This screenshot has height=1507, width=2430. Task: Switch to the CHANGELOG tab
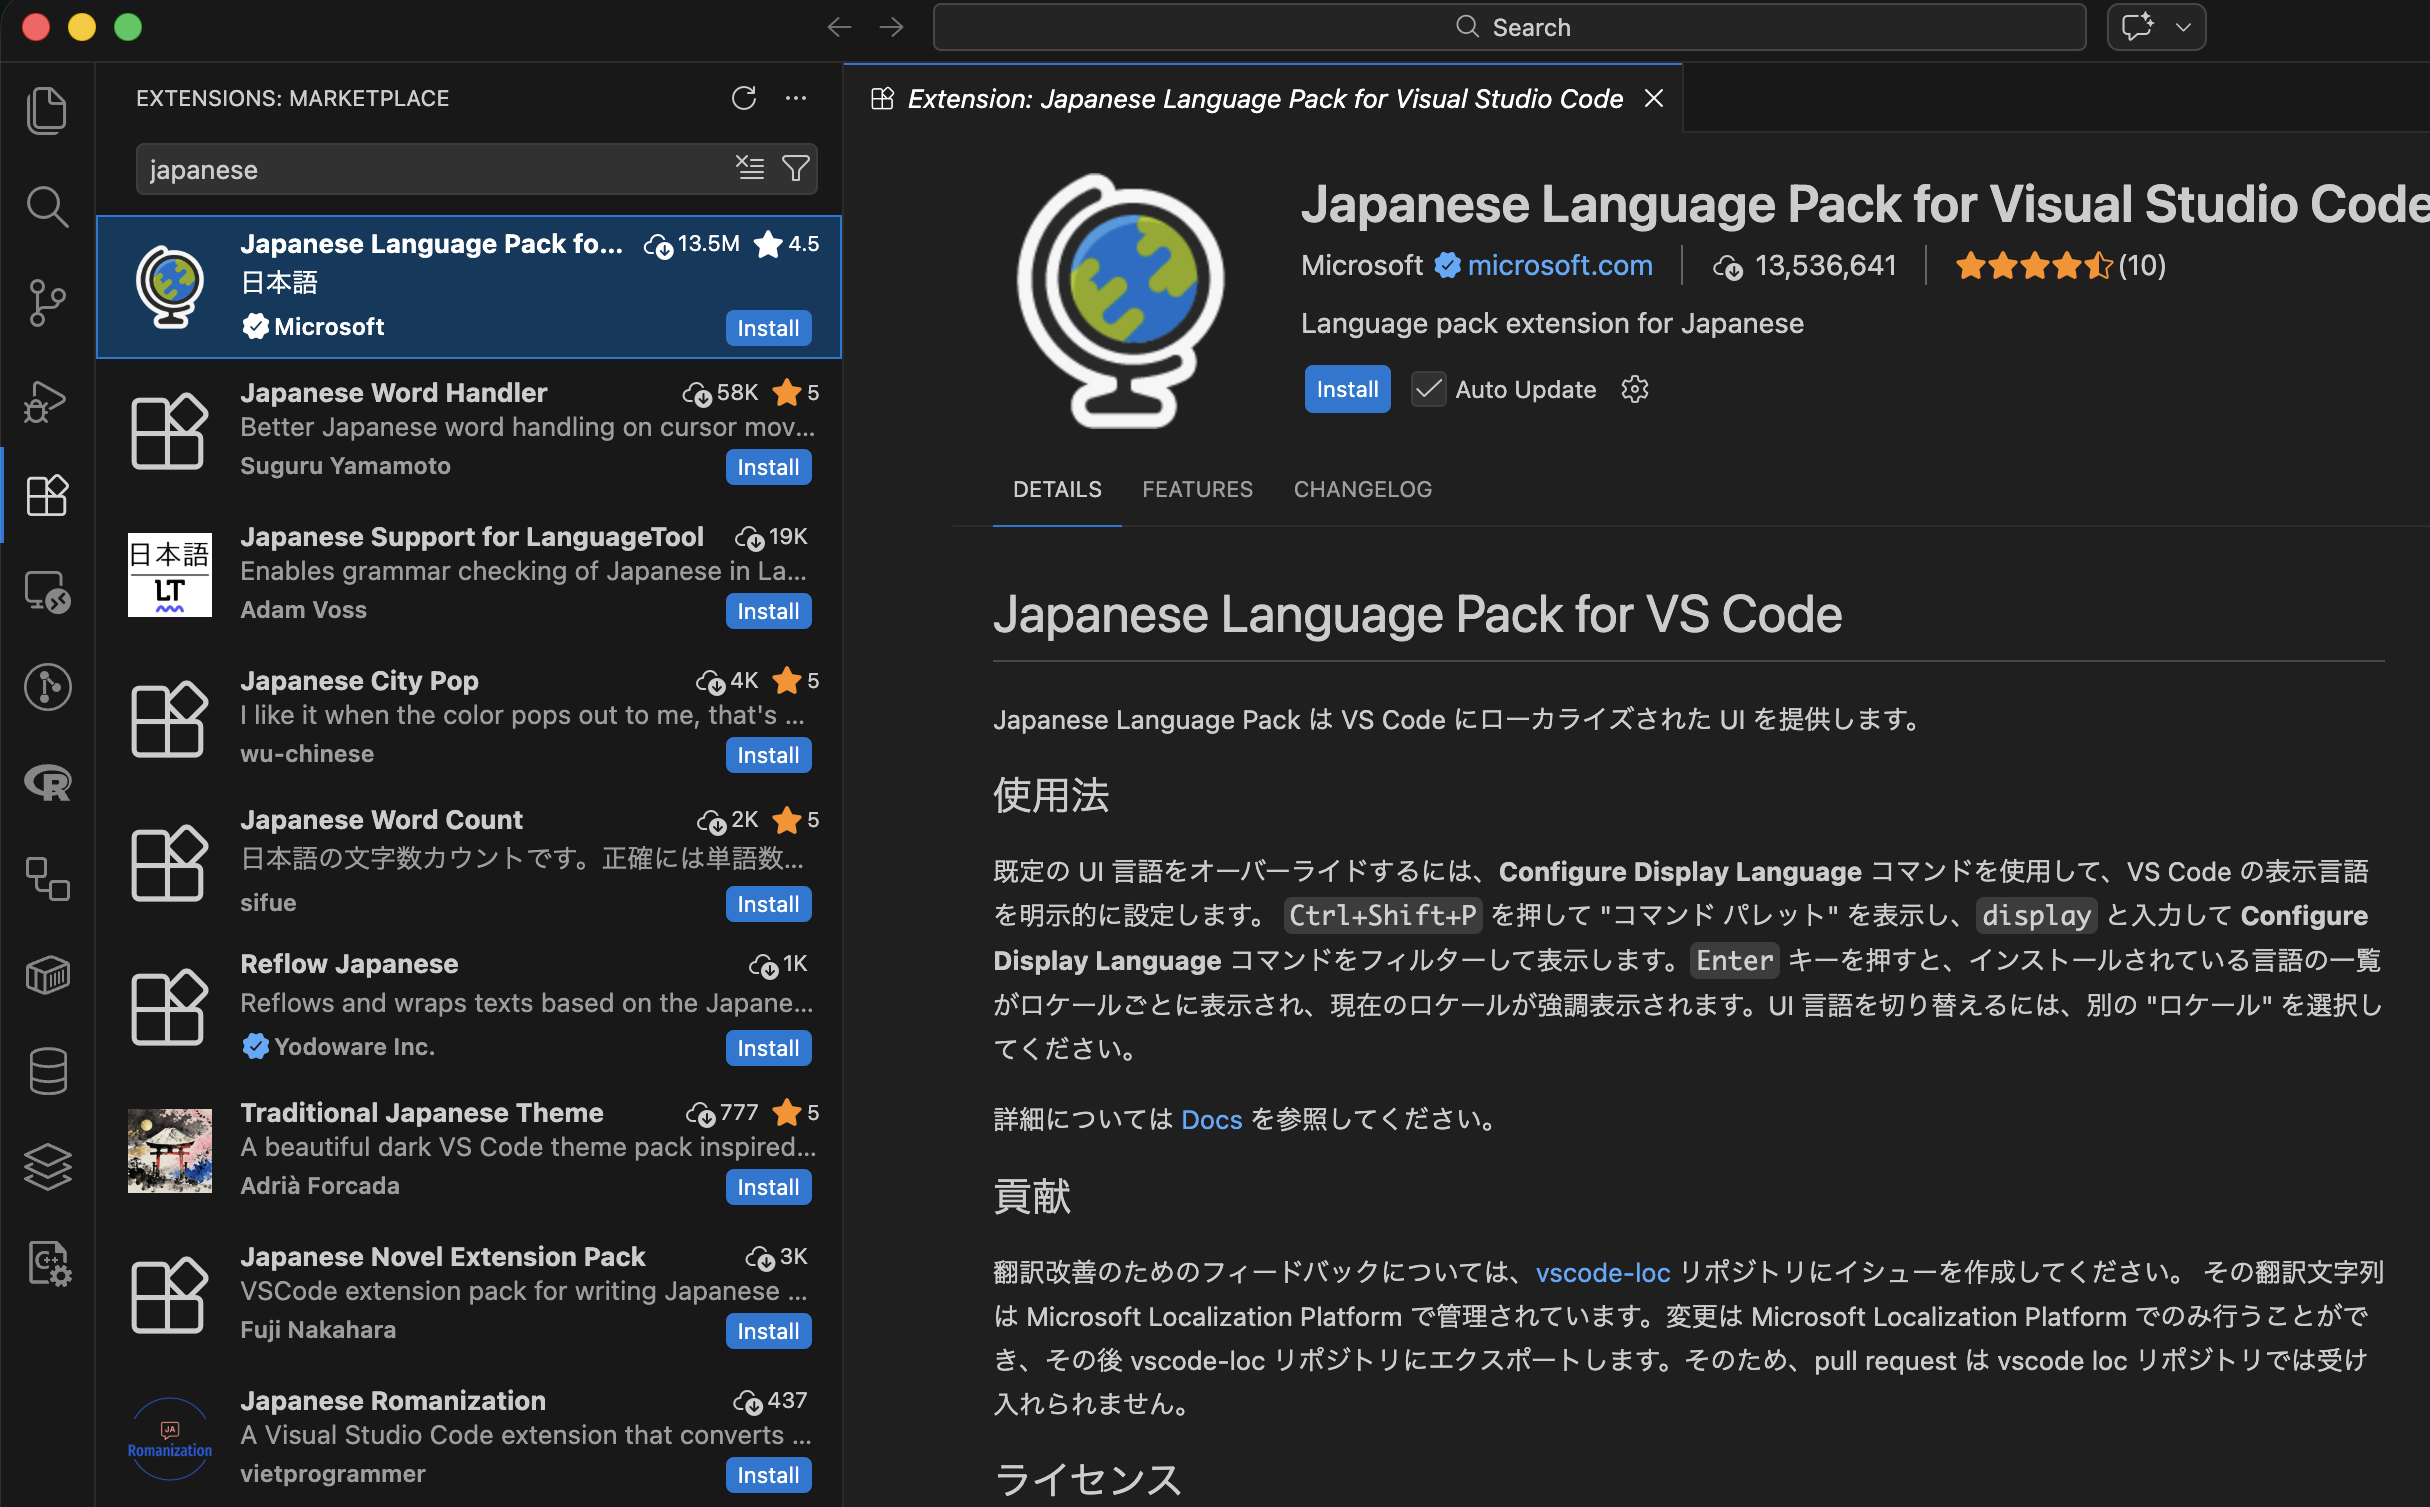click(x=1362, y=489)
